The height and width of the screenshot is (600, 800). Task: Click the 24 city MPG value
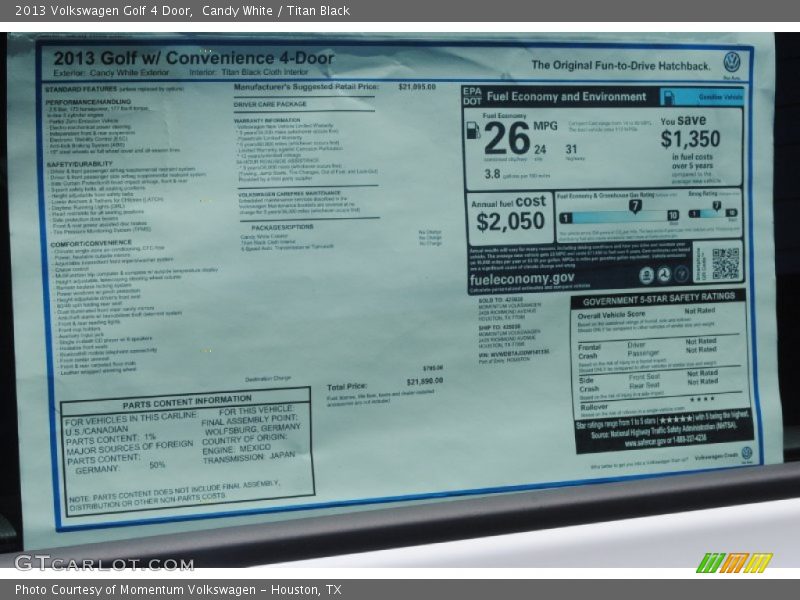[x=540, y=149]
